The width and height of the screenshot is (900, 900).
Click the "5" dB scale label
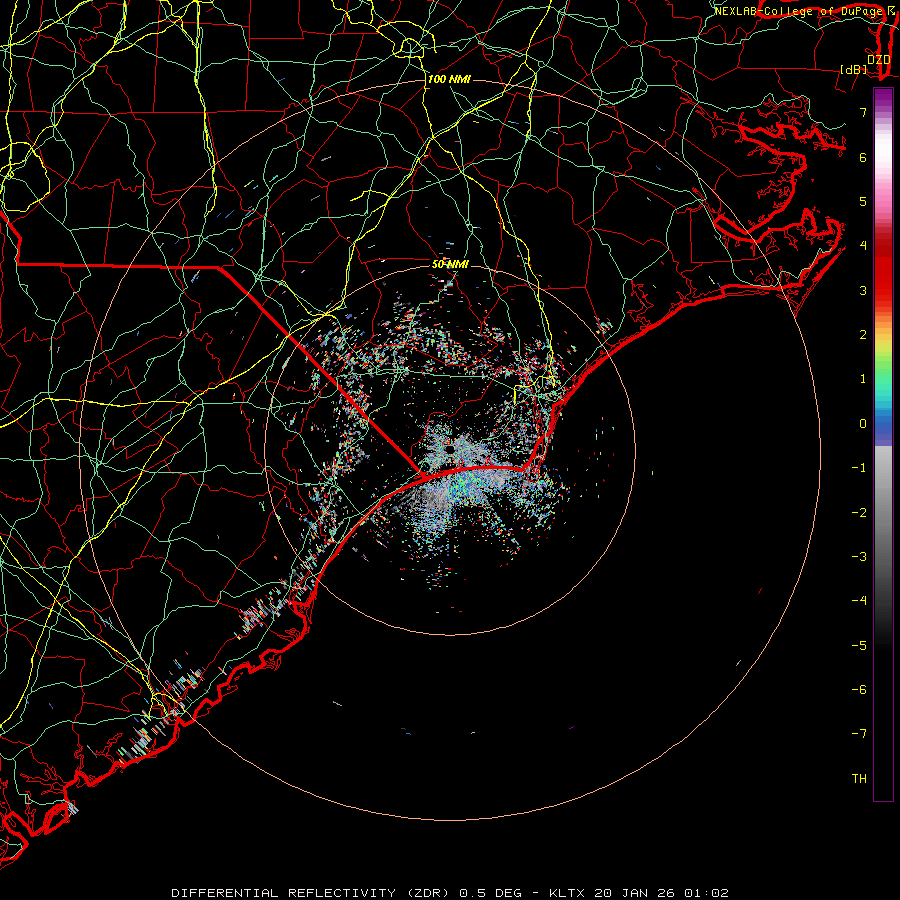(x=863, y=201)
